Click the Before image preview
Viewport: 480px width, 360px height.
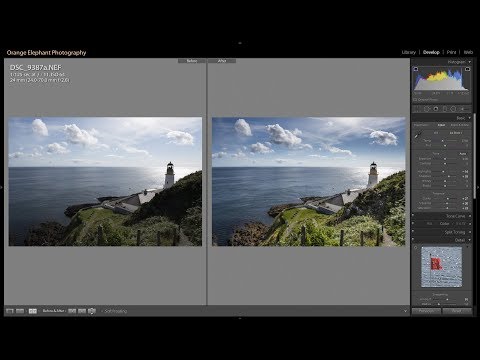[105, 181]
